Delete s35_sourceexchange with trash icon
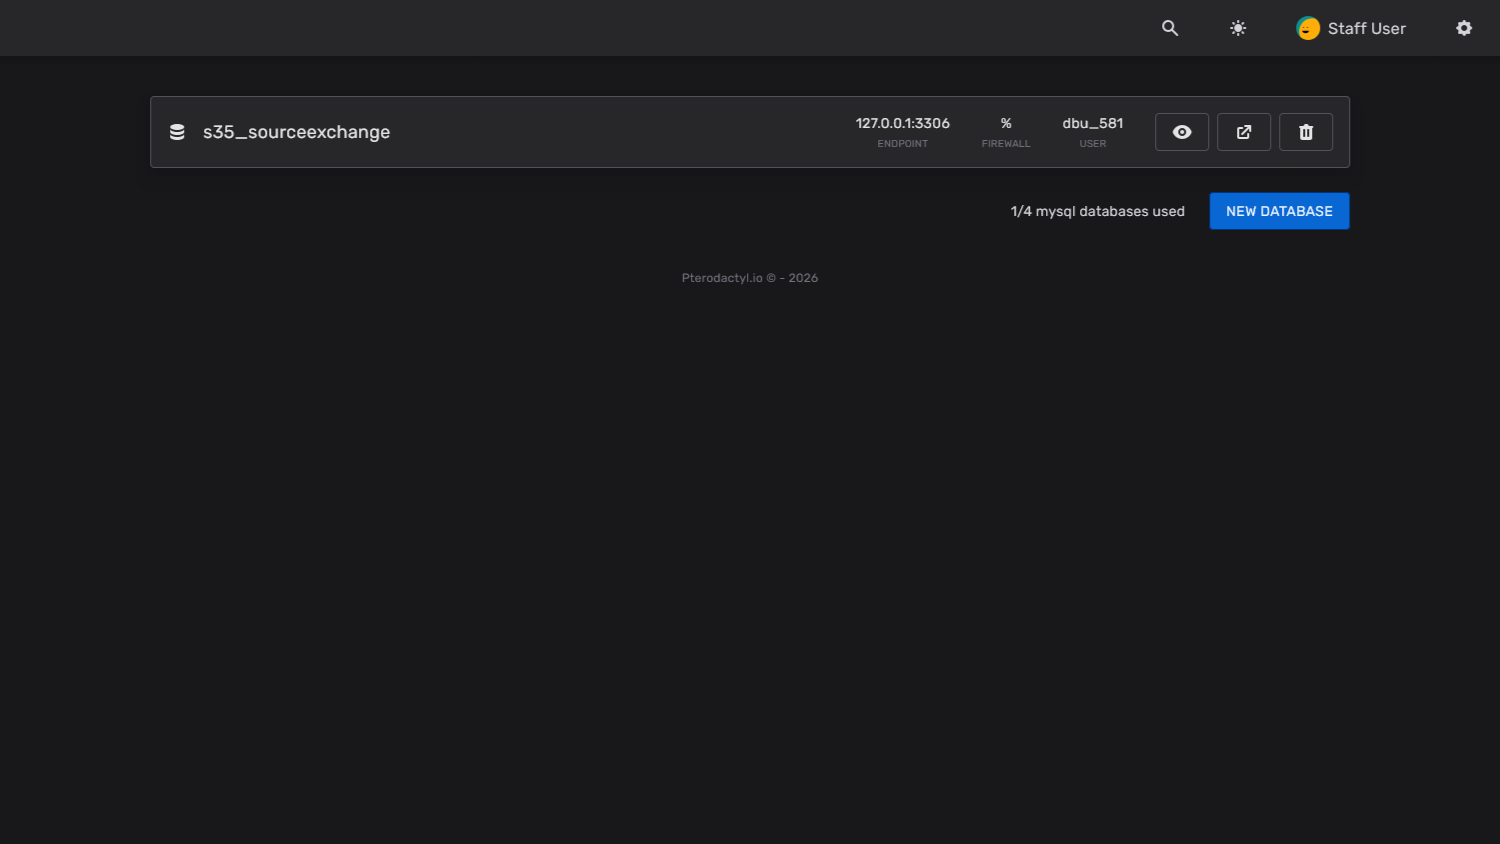Viewport: 1500px width, 844px height. pos(1306,132)
